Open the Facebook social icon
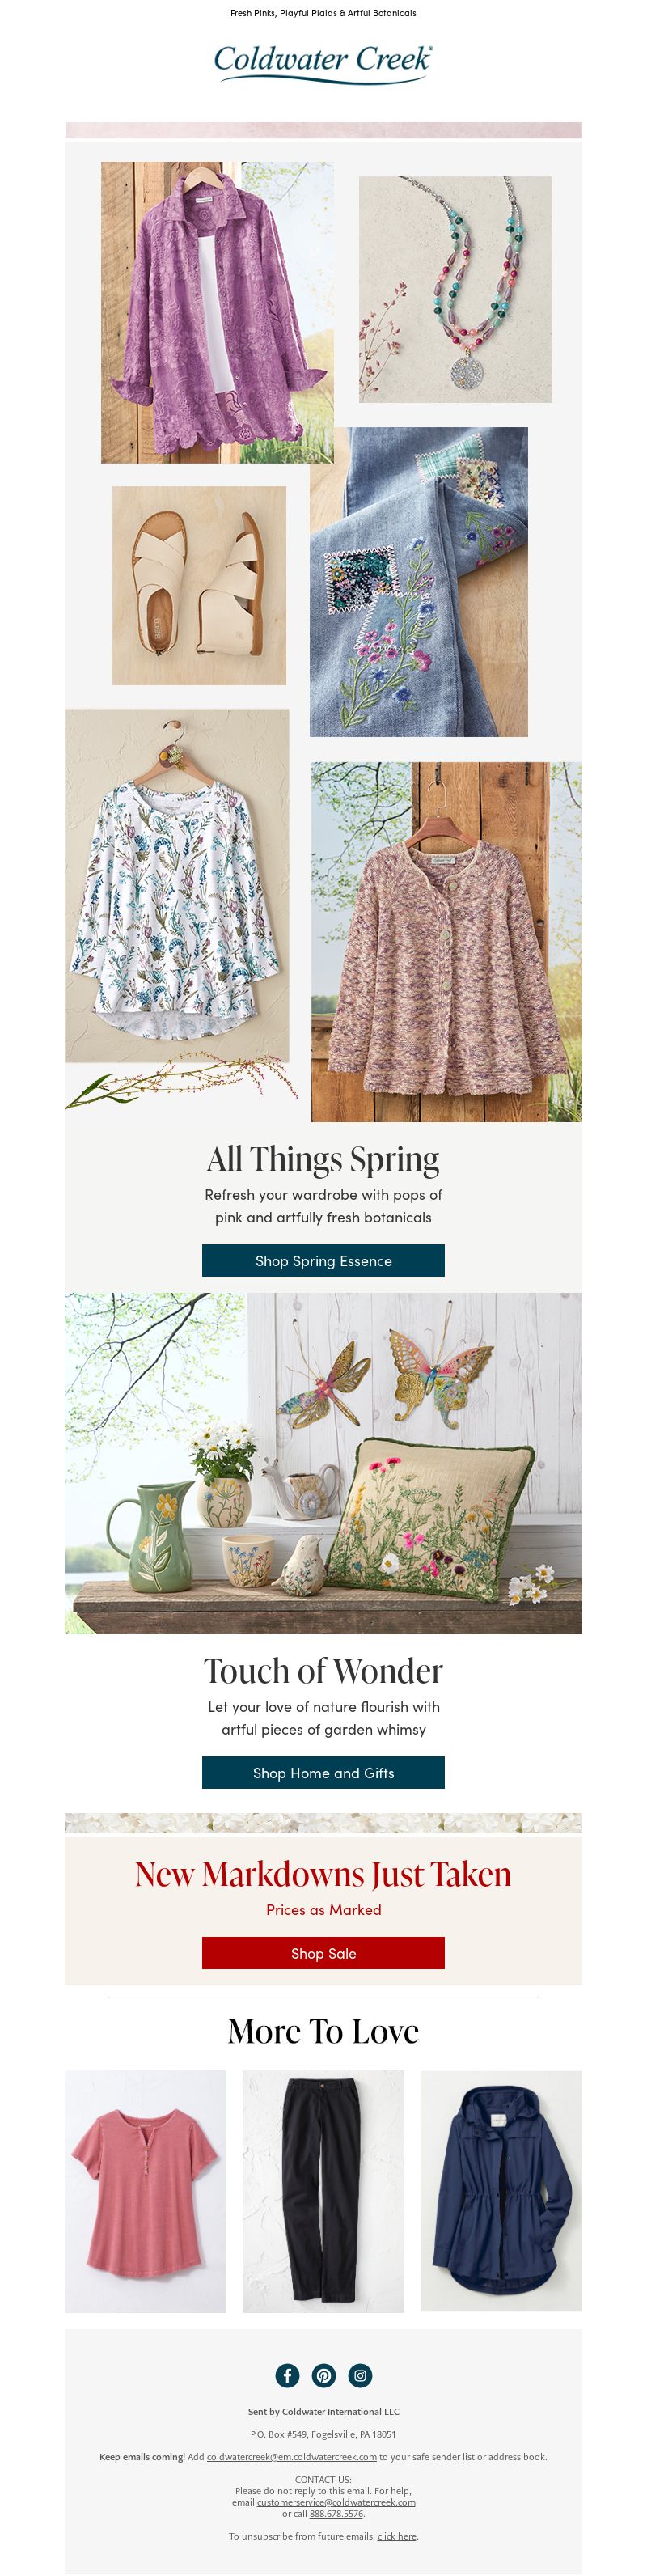The height and width of the screenshot is (2576, 647). click(287, 2375)
